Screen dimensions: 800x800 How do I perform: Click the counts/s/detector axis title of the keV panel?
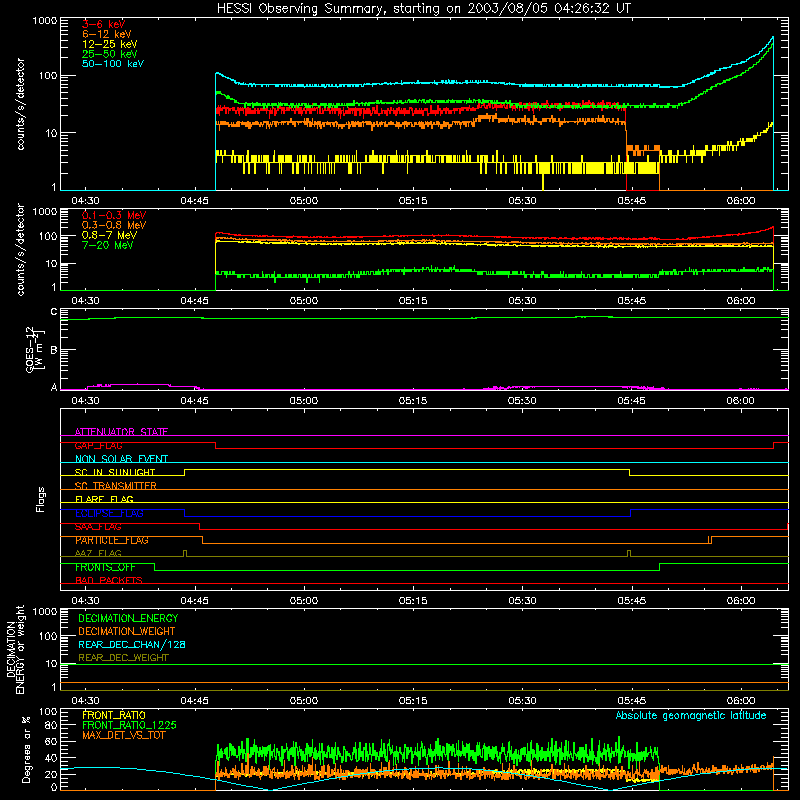pos(20,104)
